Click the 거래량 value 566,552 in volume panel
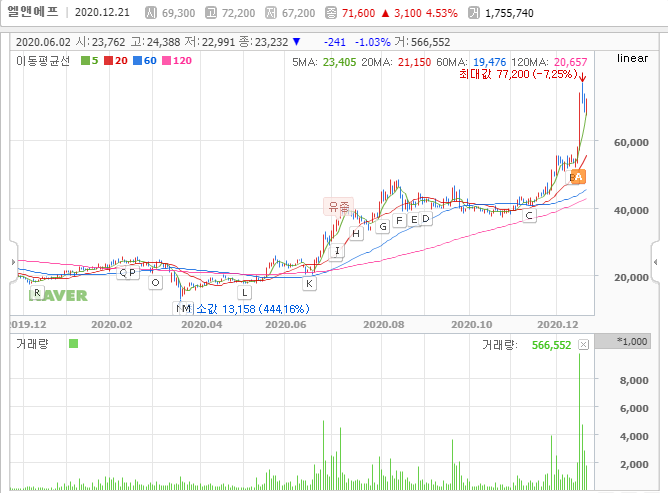Screen dimensions: 668x493 551,345
